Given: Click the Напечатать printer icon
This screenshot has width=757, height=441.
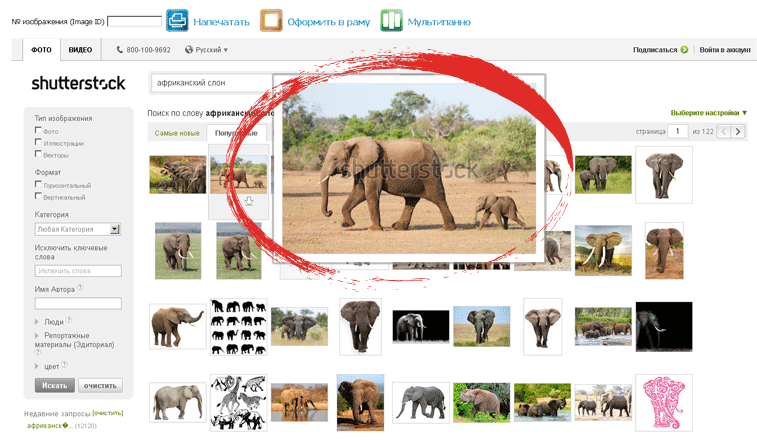Looking at the screenshot, I should [x=177, y=20].
